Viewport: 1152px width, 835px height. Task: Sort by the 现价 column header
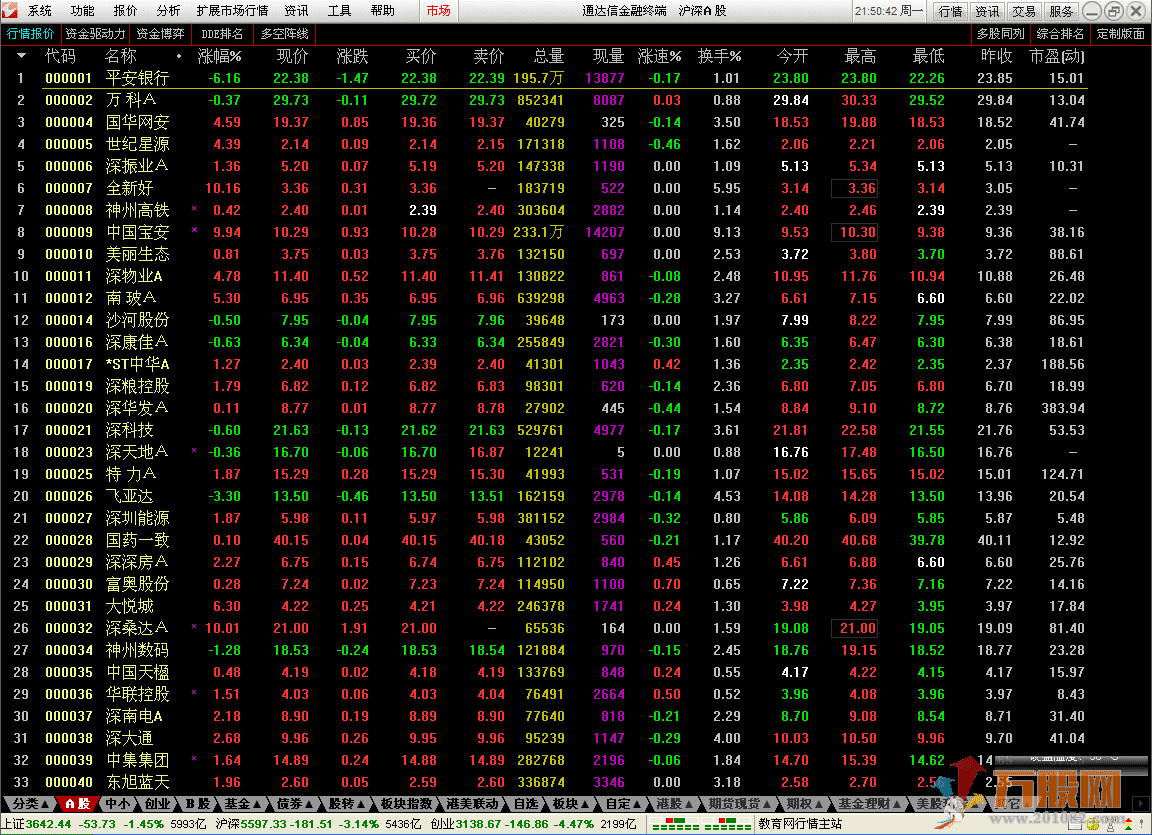[292, 56]
